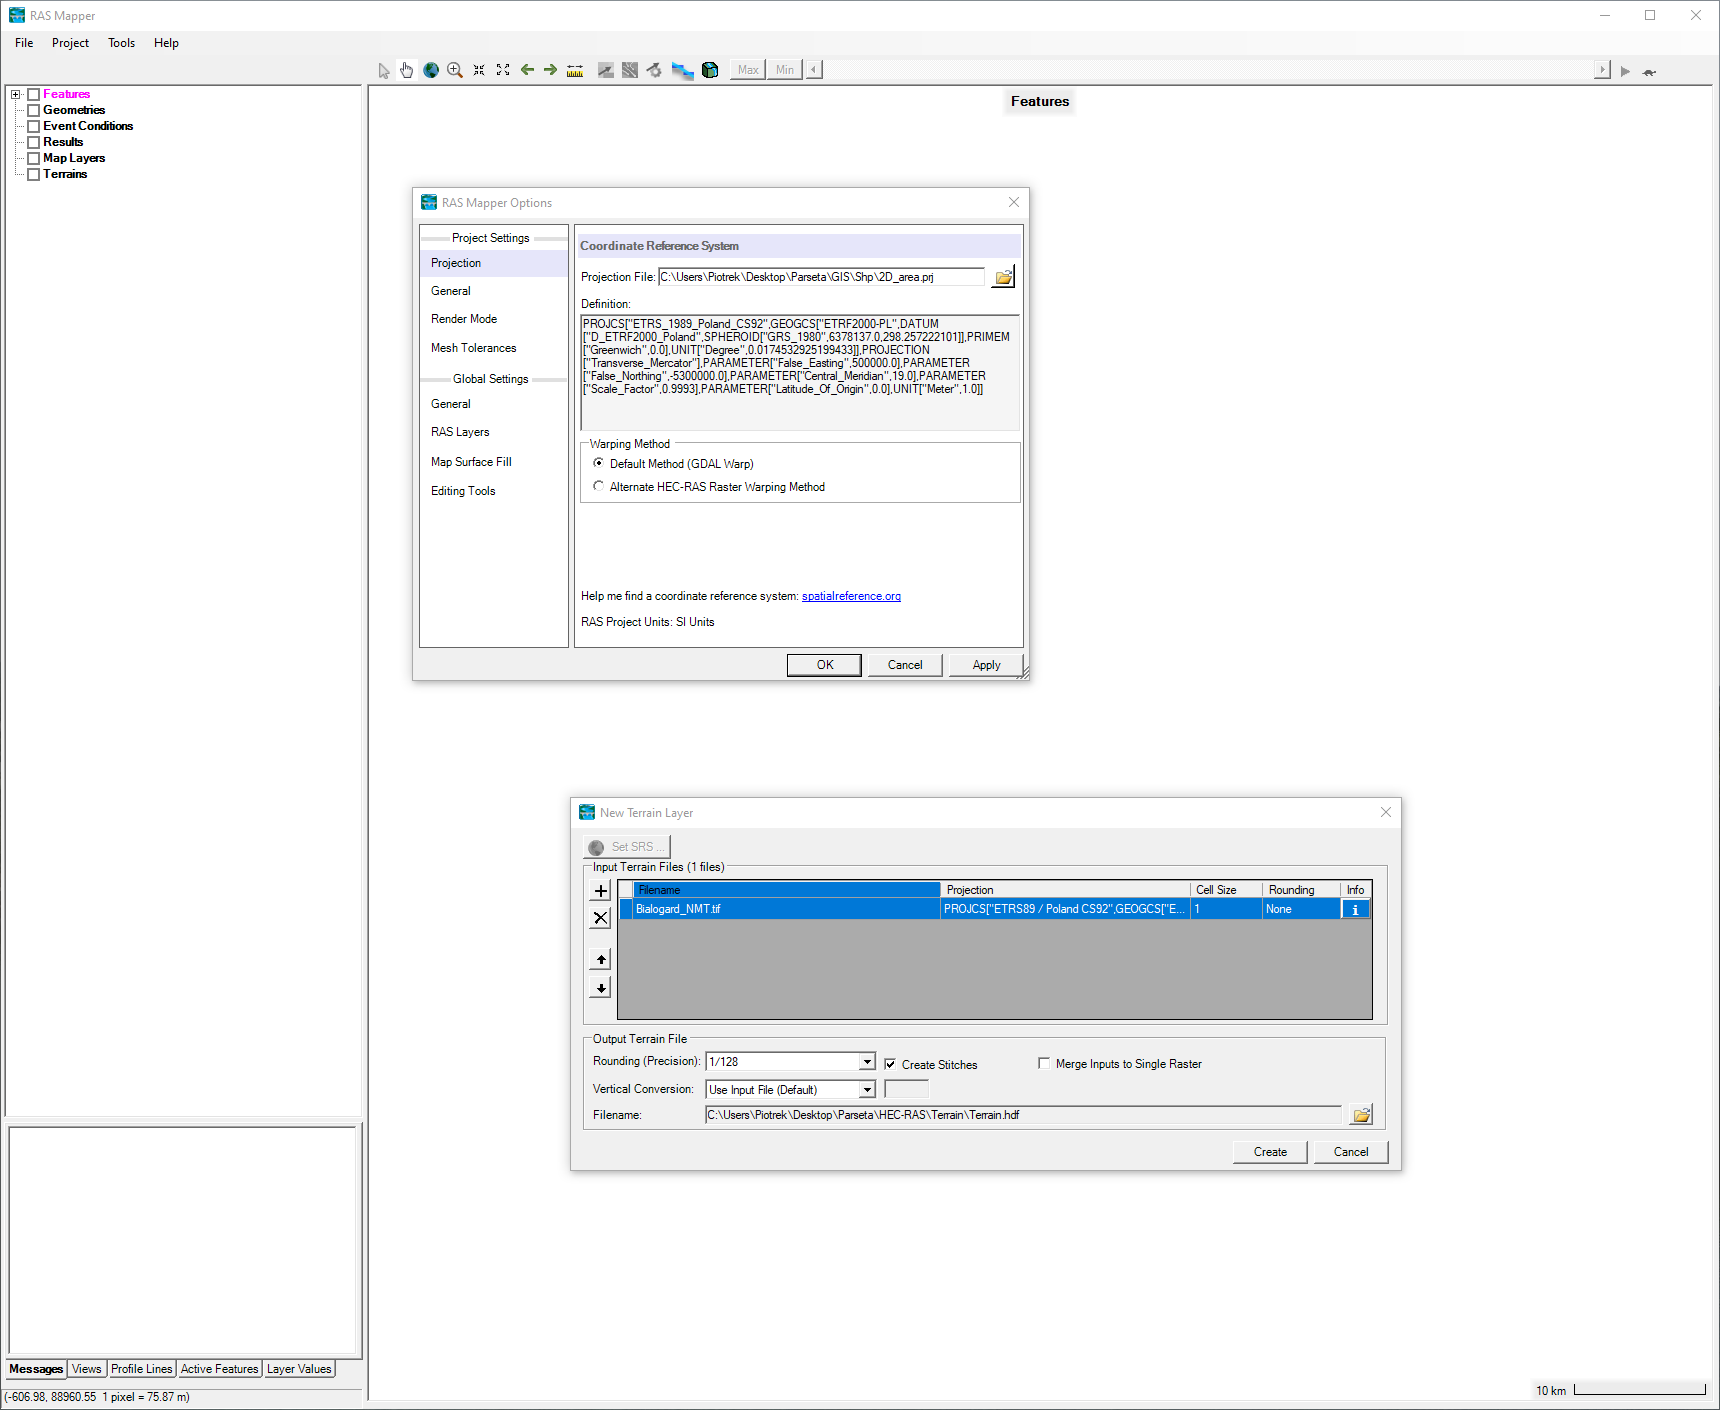Uncheck the Create Stitches checkbox
This screenshot has height=1410, width=1720.
tap(890, 1064)
